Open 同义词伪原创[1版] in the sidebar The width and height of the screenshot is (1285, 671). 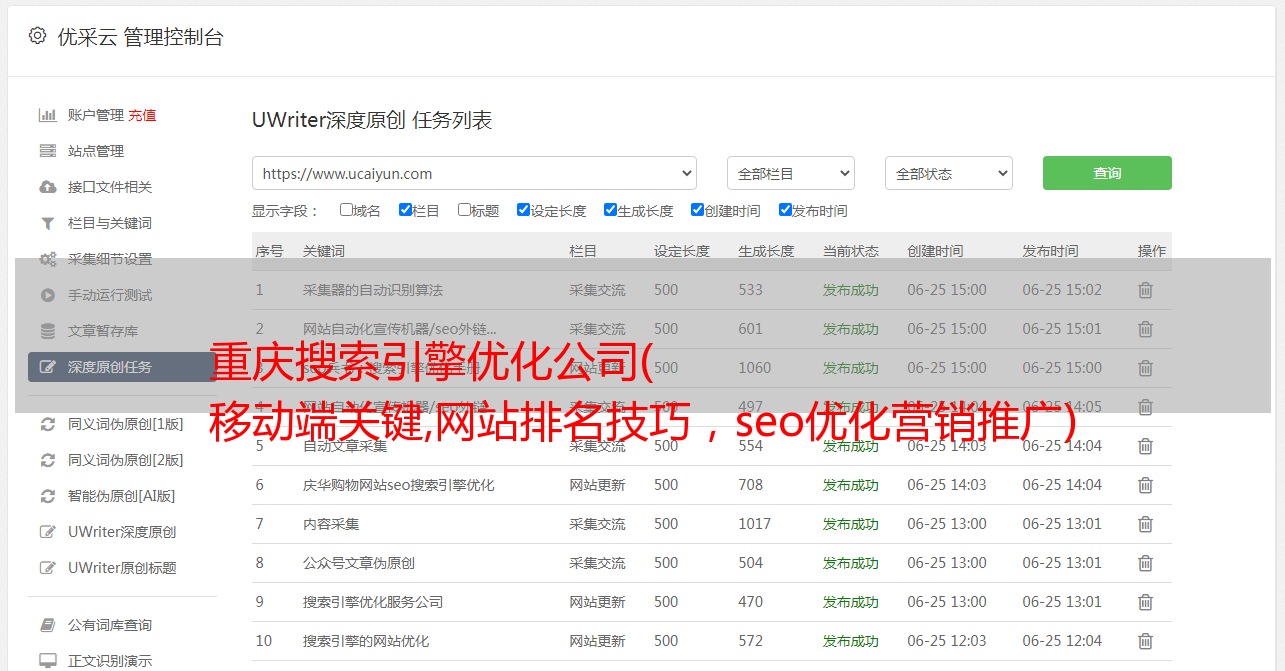click(126, 424)
